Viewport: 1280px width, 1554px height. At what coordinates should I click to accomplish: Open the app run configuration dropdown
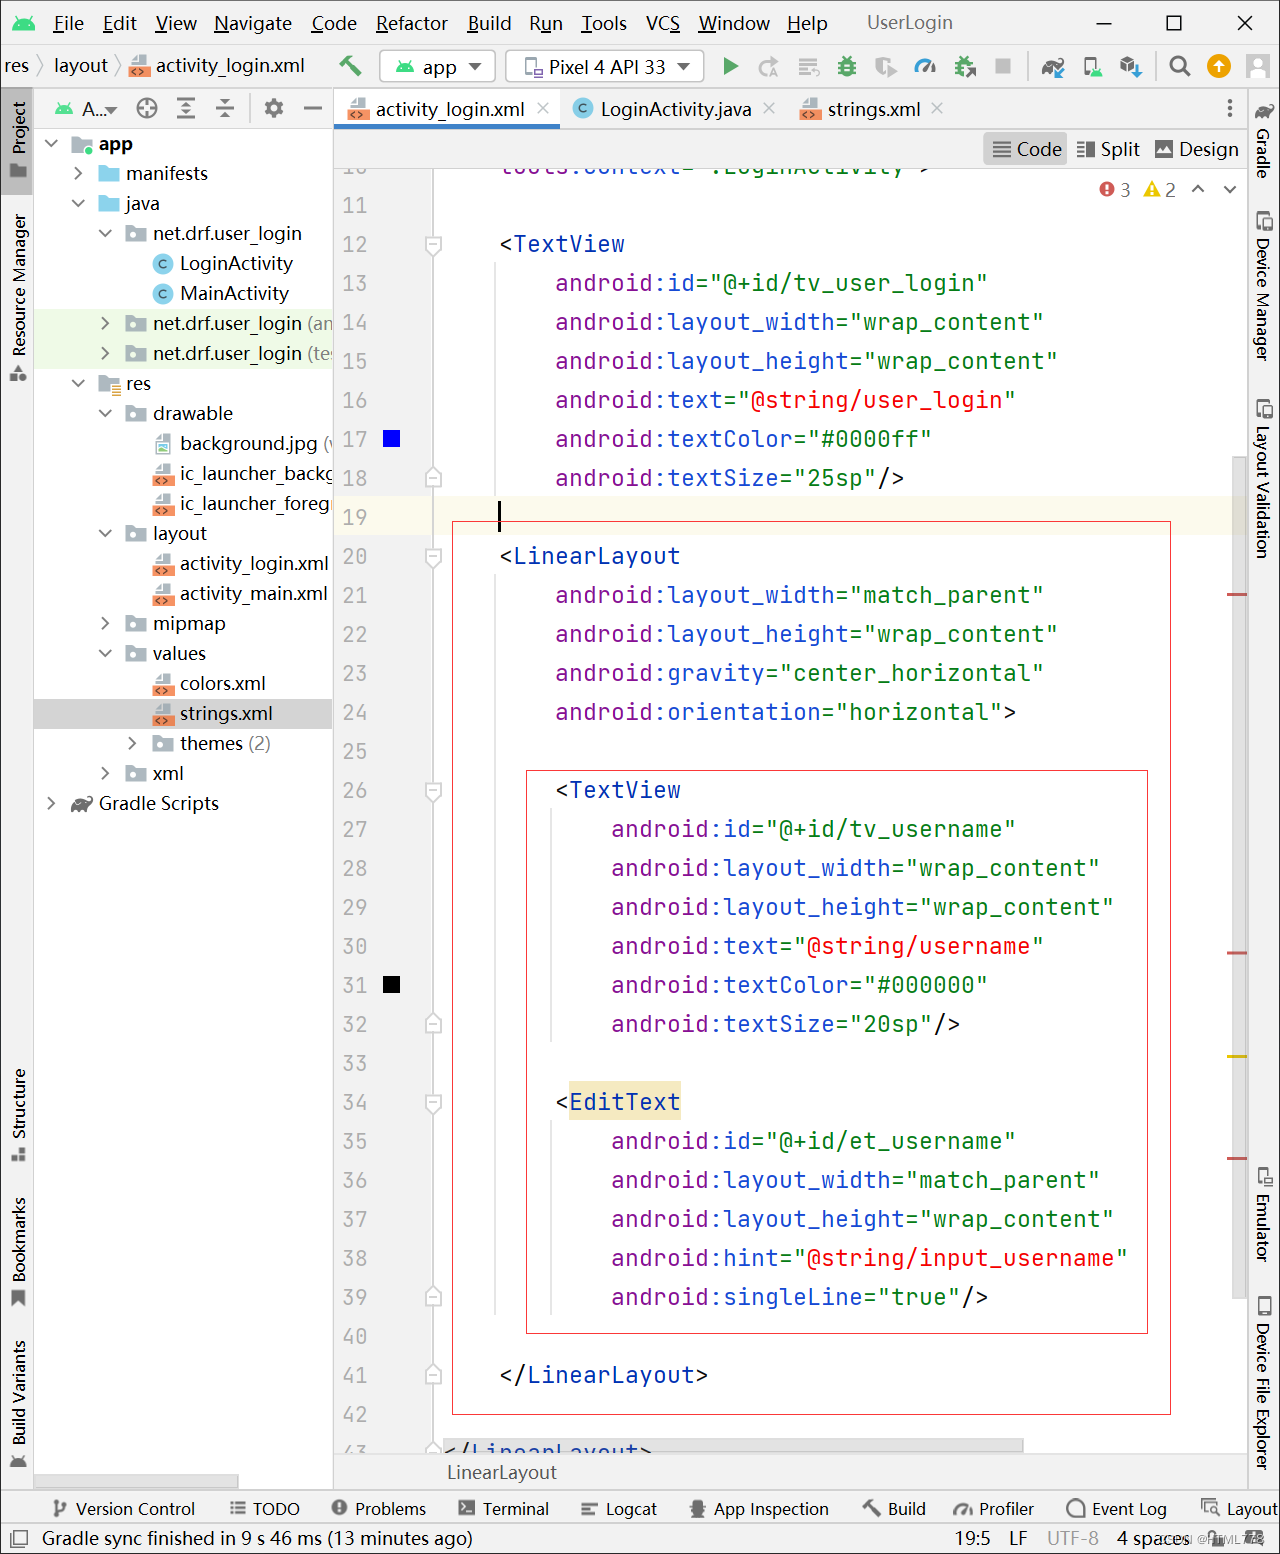(x=438, y=67)
